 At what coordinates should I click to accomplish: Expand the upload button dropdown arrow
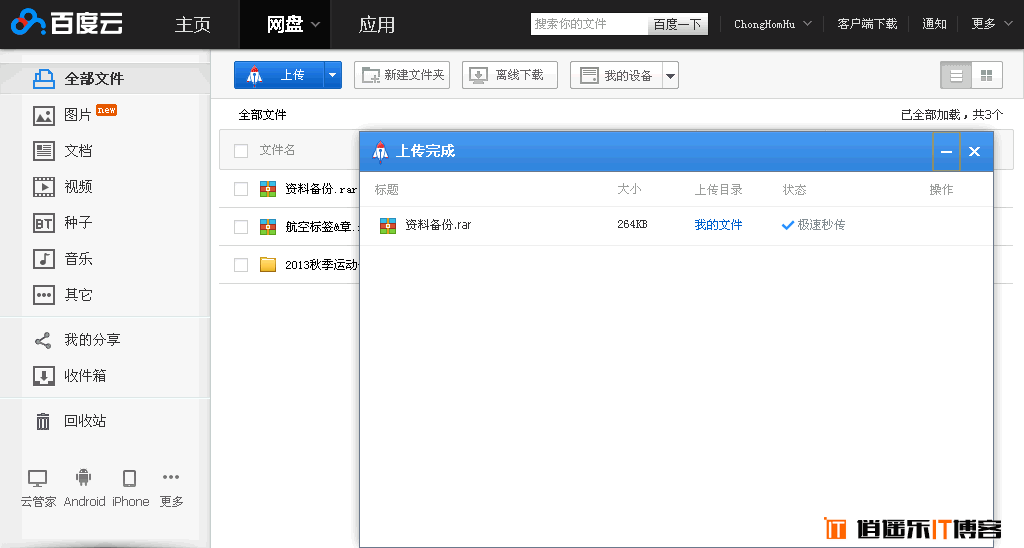[332, 75]
